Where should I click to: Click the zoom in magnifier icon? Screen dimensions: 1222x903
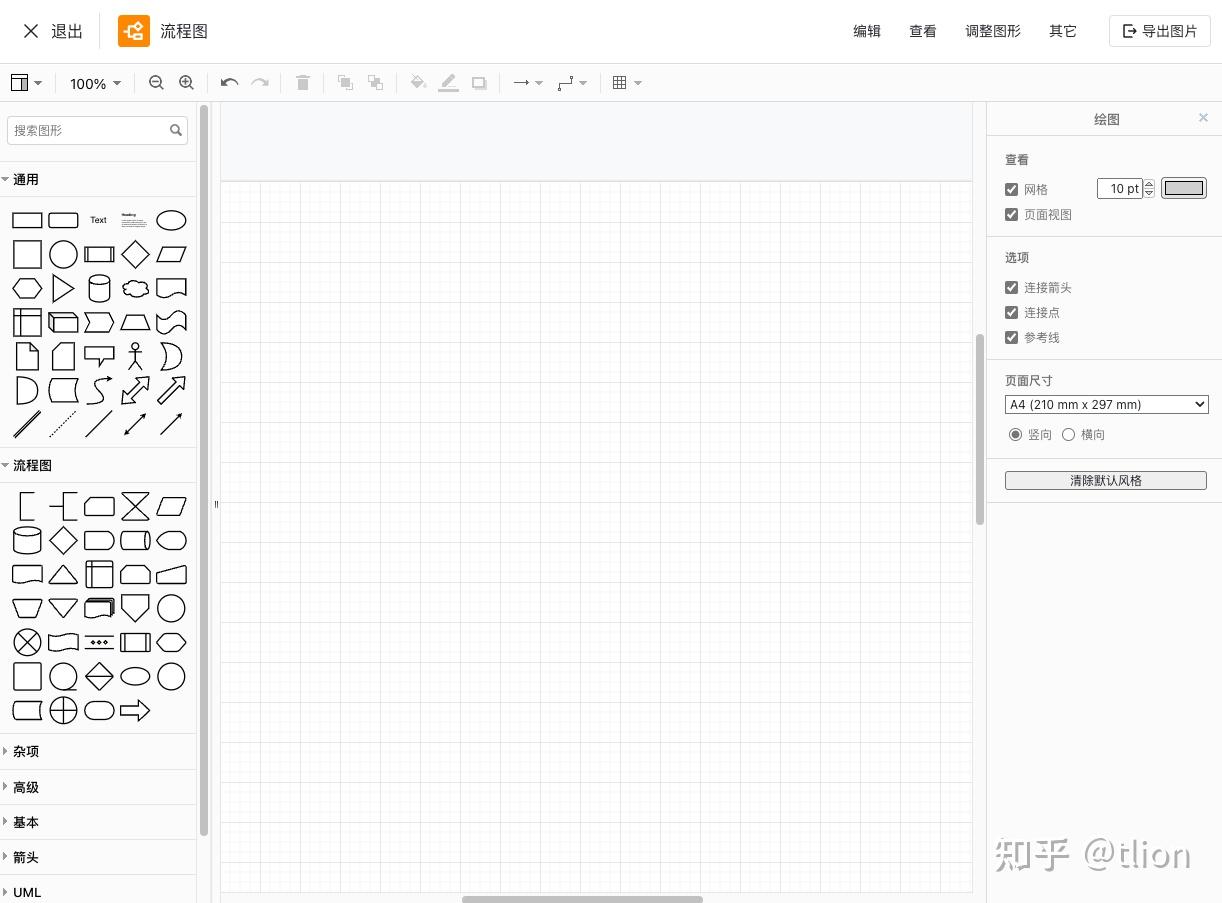pos(186,83)
